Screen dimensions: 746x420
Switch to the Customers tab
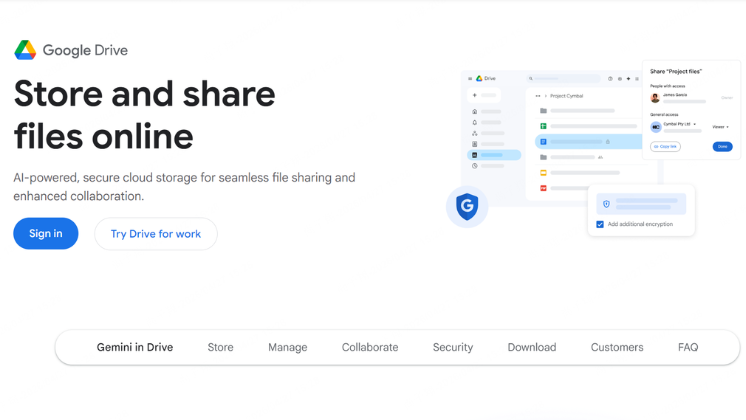(617, 347)
